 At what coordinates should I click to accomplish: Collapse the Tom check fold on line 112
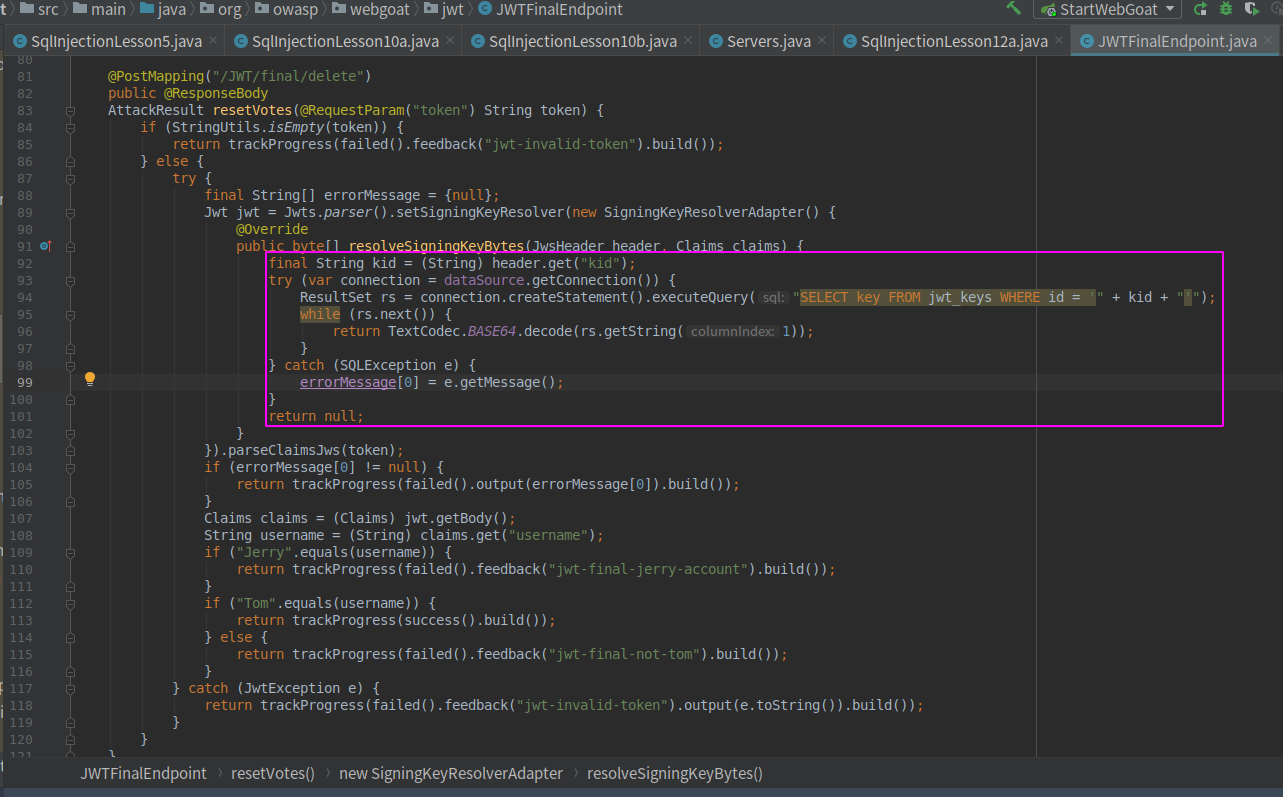point(70,603)
